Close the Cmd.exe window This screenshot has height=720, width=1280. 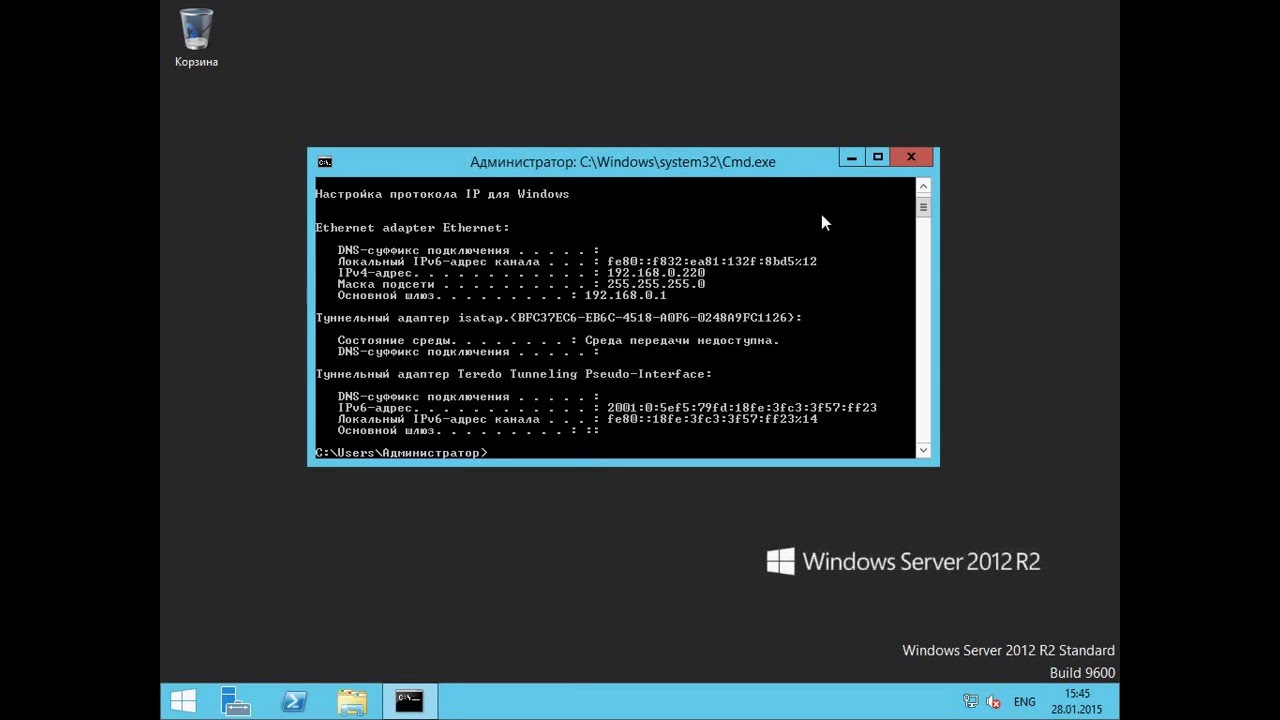(x=911, y=157)
